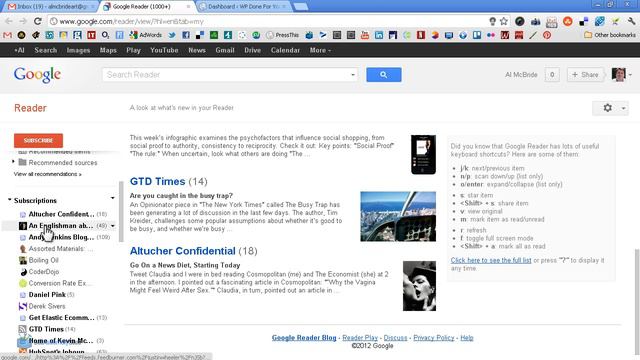This screenshot has height=360, width=640.
Task: Reload the page with the refresh icon
Action: coord(38,21)
